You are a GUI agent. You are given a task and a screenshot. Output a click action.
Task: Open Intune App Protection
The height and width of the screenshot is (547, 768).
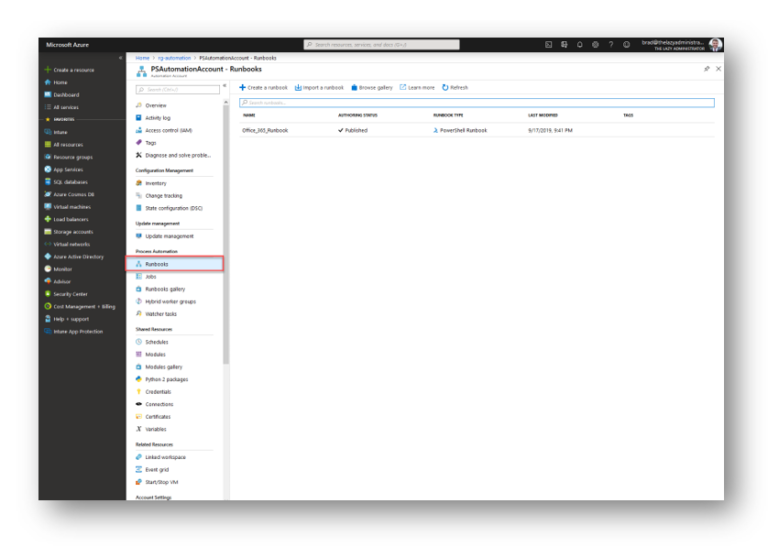coord(73,332)
